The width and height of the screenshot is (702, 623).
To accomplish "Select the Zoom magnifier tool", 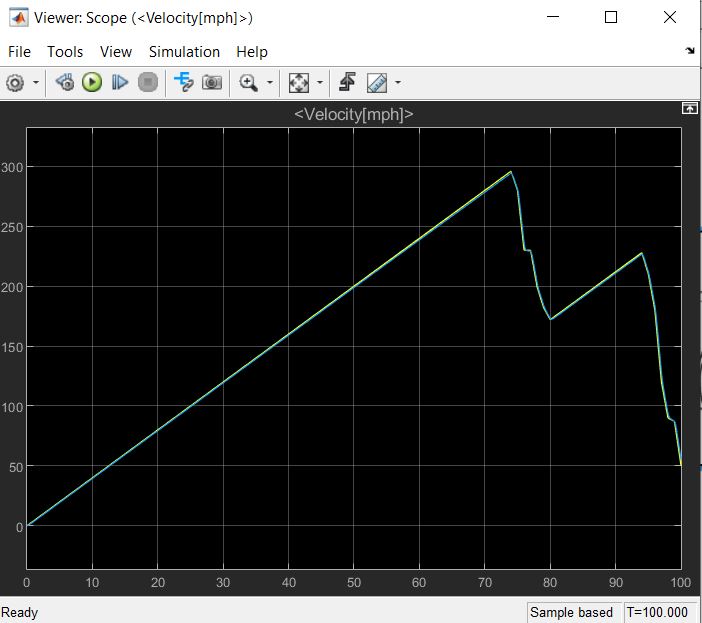I will (x=248, y=83).
